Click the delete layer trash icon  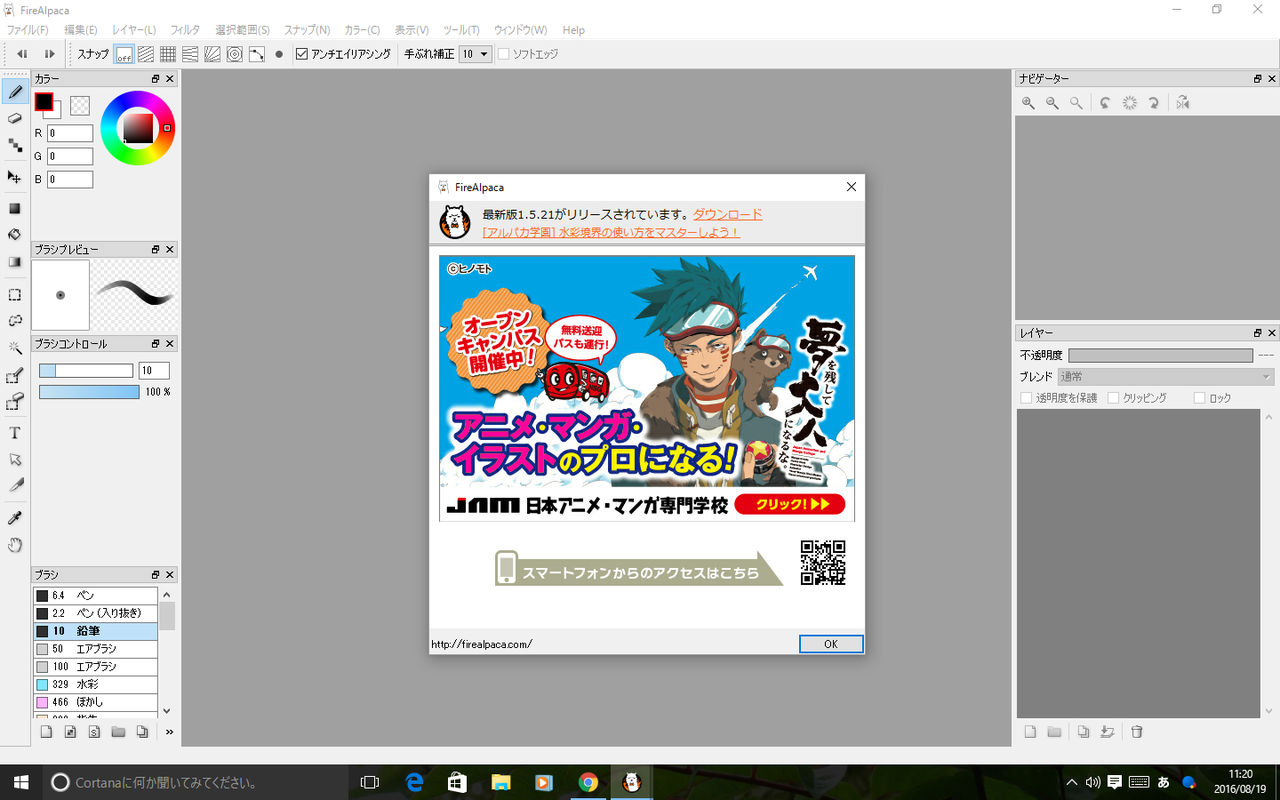pos(1137,732)
